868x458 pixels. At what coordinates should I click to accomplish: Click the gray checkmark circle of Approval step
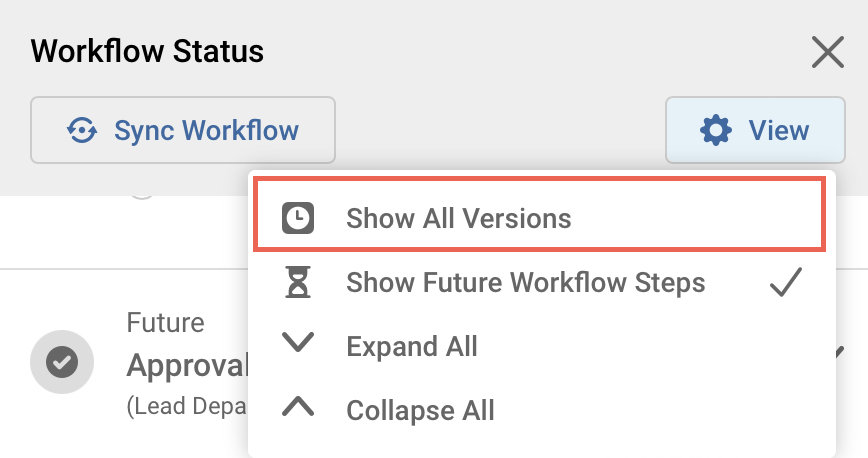tap(62, 362)
